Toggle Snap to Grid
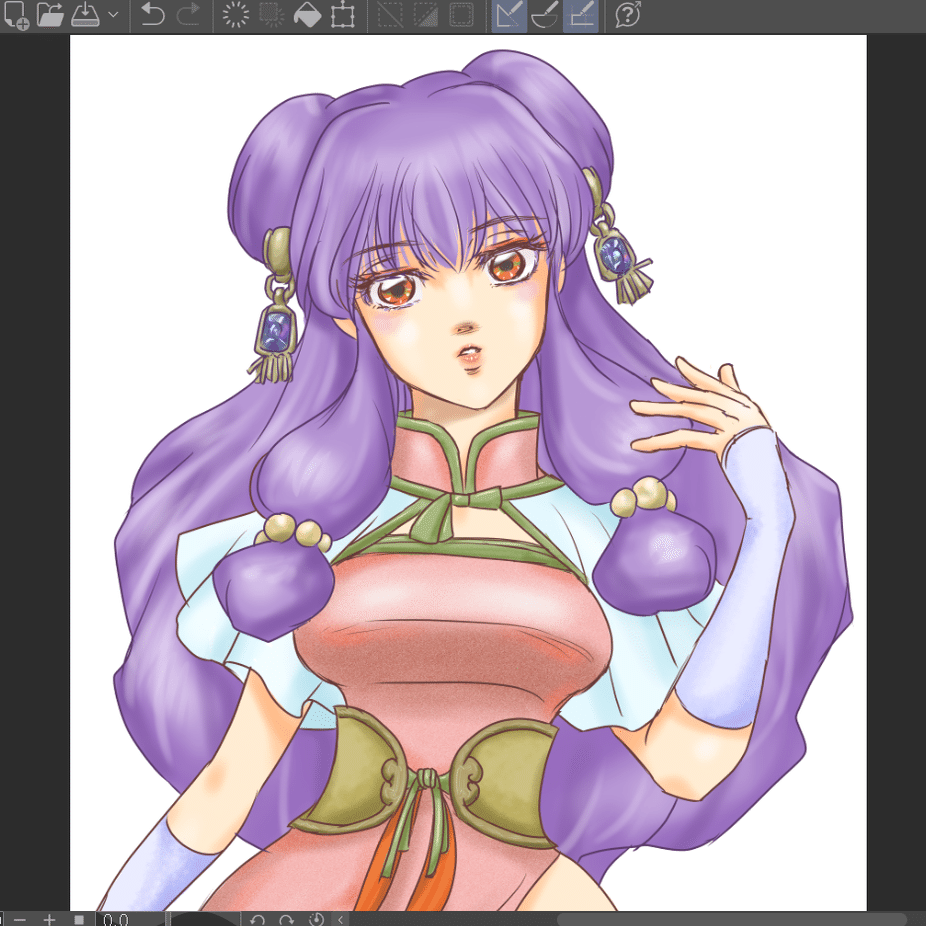Screen dimensions: 926x926 [581, 15]
